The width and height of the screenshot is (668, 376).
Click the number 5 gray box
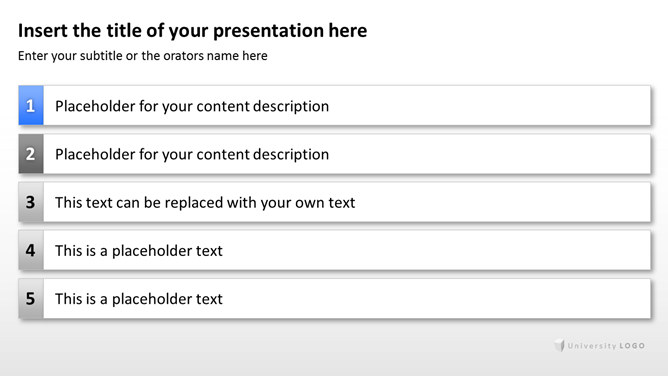click(x=31, y=299)
